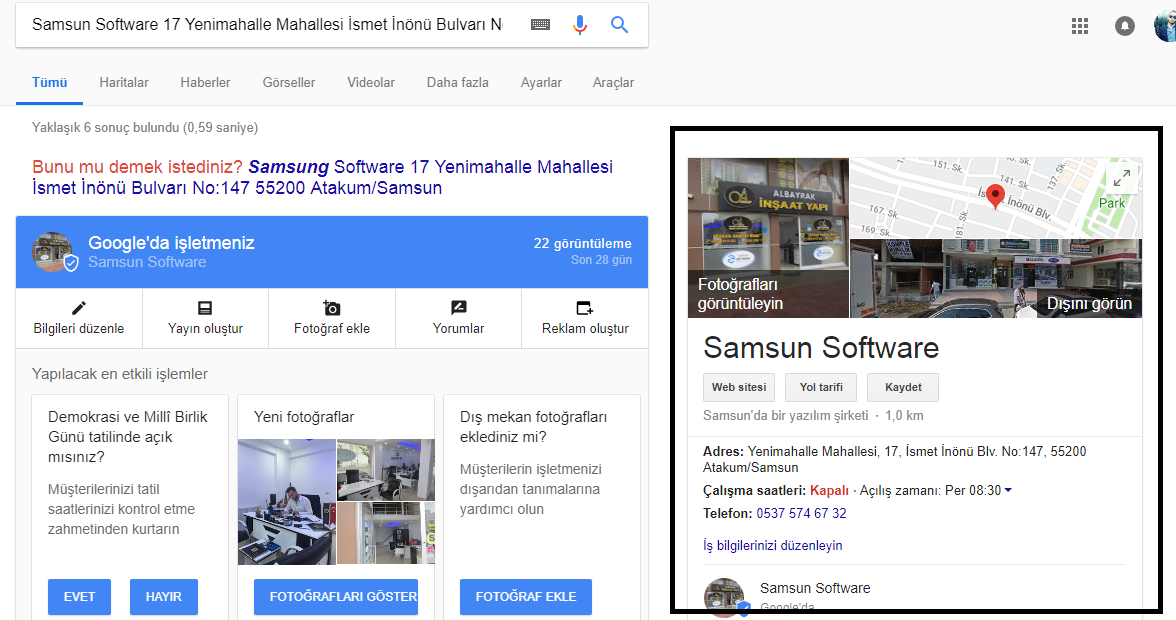Open the map thumbnail of İnönü Blv.
Image resolution: width=1176 pixels, height=620 pixels.
point(996,198)
